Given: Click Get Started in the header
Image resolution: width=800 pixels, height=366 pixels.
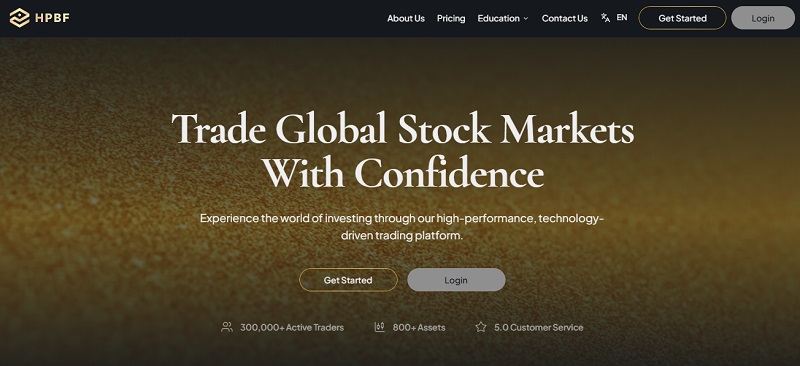Looking at the screenshot, I should [682, 18].
